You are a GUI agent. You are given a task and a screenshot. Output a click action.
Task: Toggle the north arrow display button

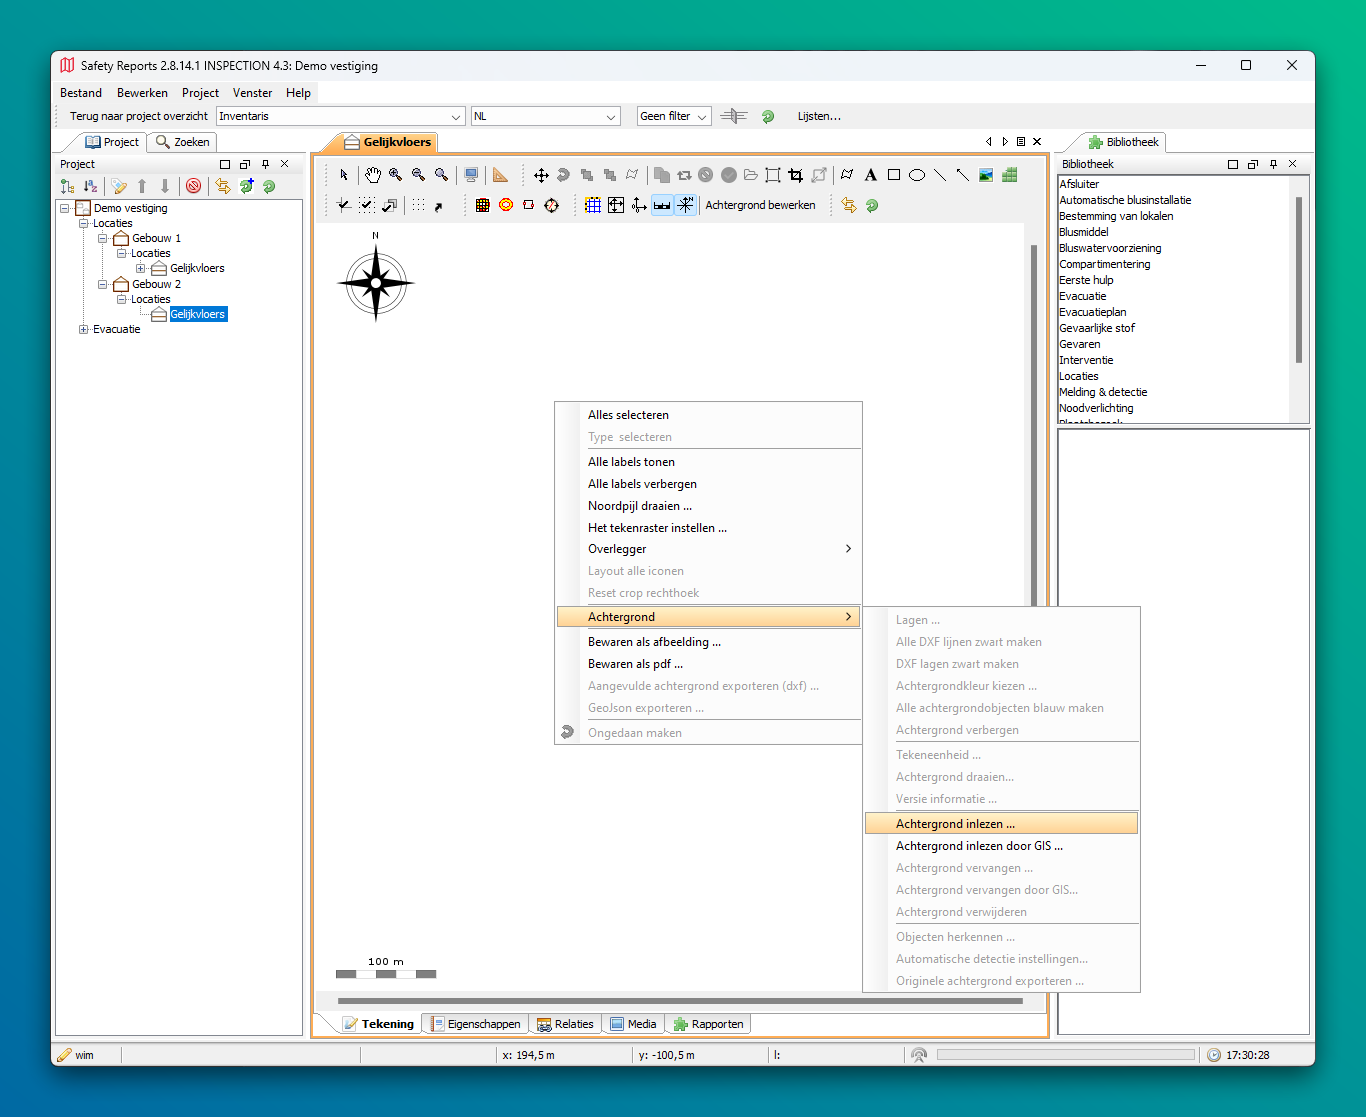[x=685, y=205]
